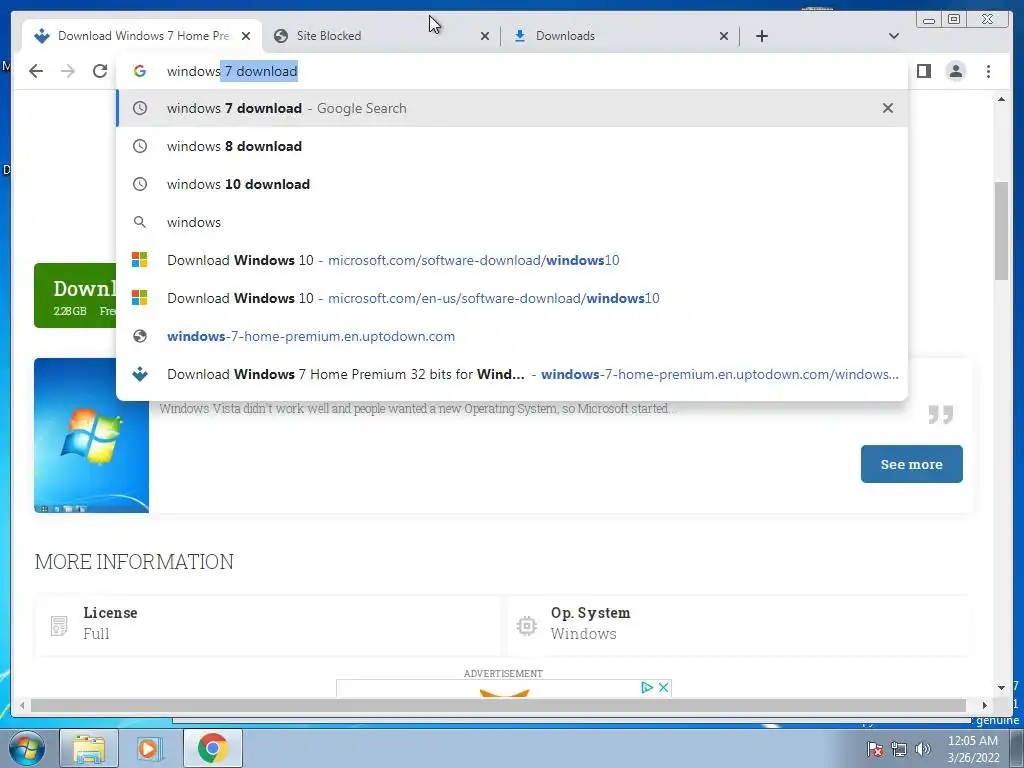
Task: Click magnifier icon beside windows suggestion
Action: pos(140,222)
